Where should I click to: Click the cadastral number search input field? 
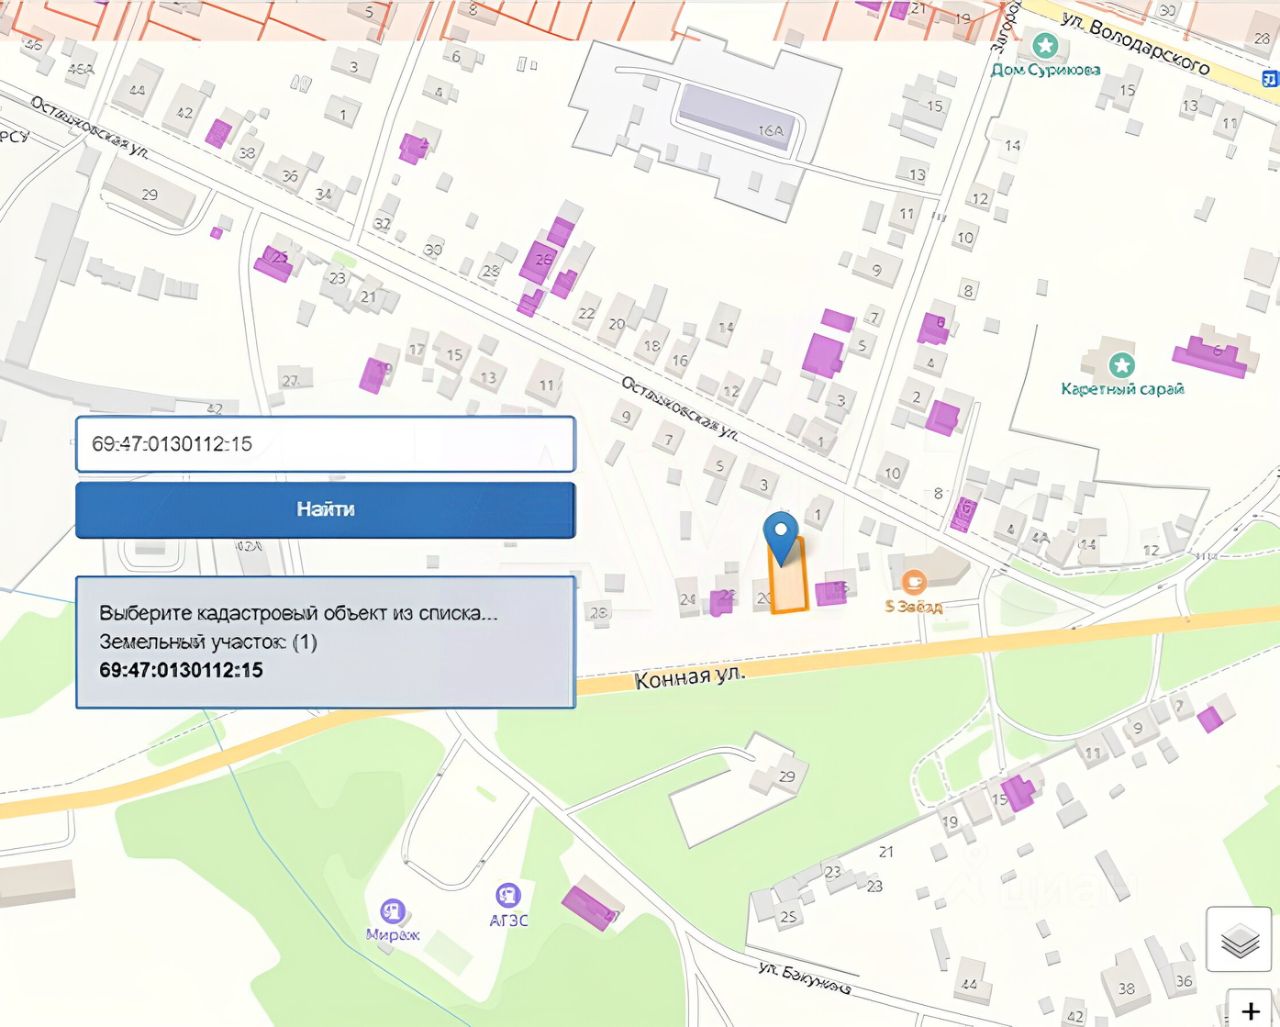pyautogui.click(x=325, y=443)
